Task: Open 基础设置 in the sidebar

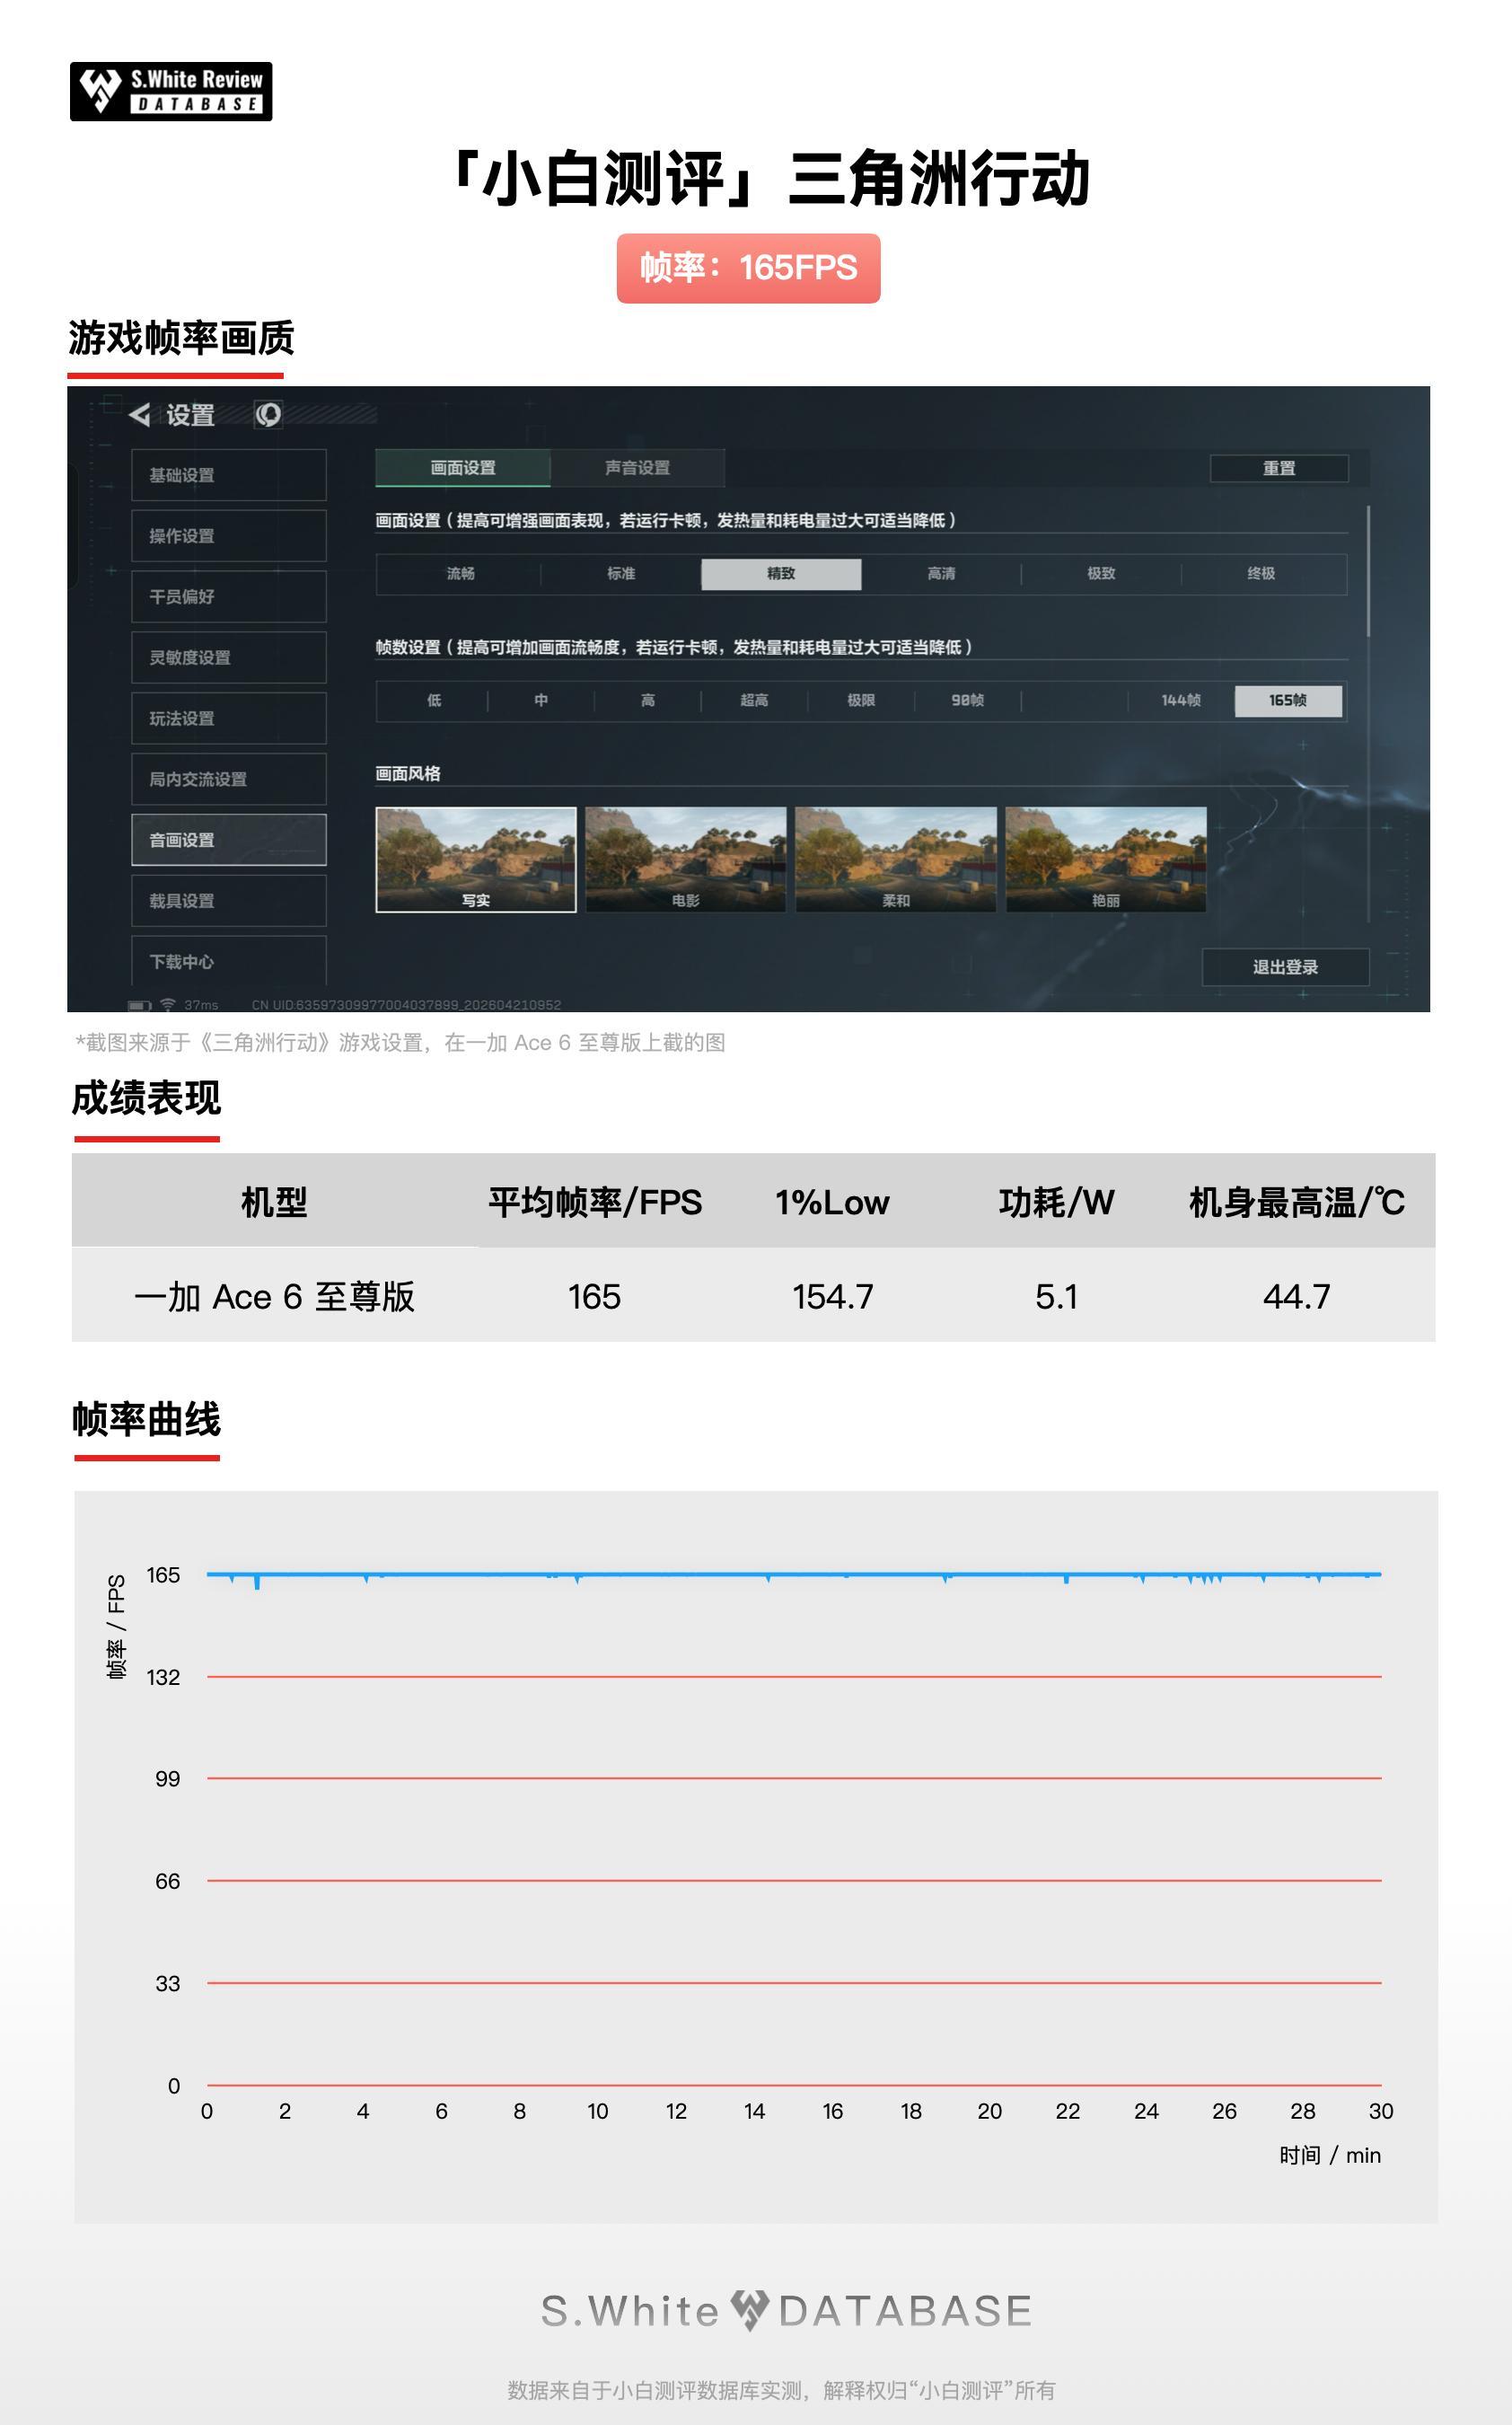Action: point(229,475)
